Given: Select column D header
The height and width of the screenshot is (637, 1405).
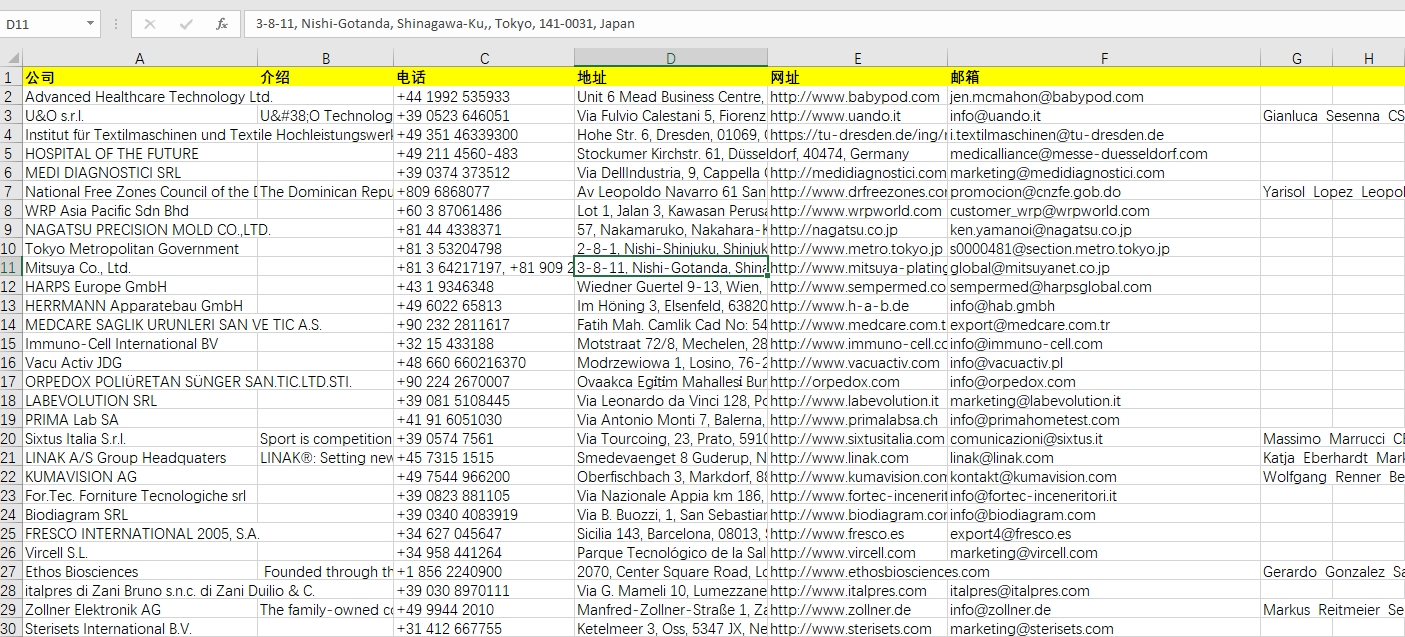Looking at the screenshot, I should (671, 58).
